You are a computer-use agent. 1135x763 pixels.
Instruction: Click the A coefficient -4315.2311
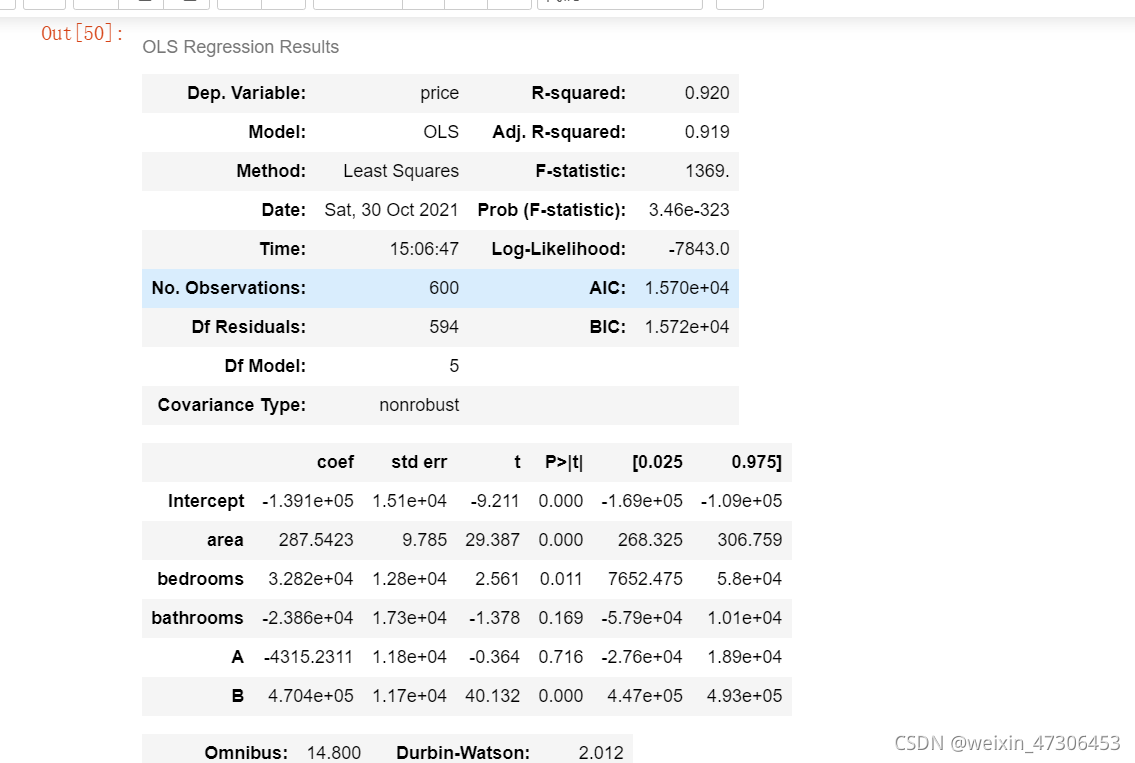[x=308, y=658]
